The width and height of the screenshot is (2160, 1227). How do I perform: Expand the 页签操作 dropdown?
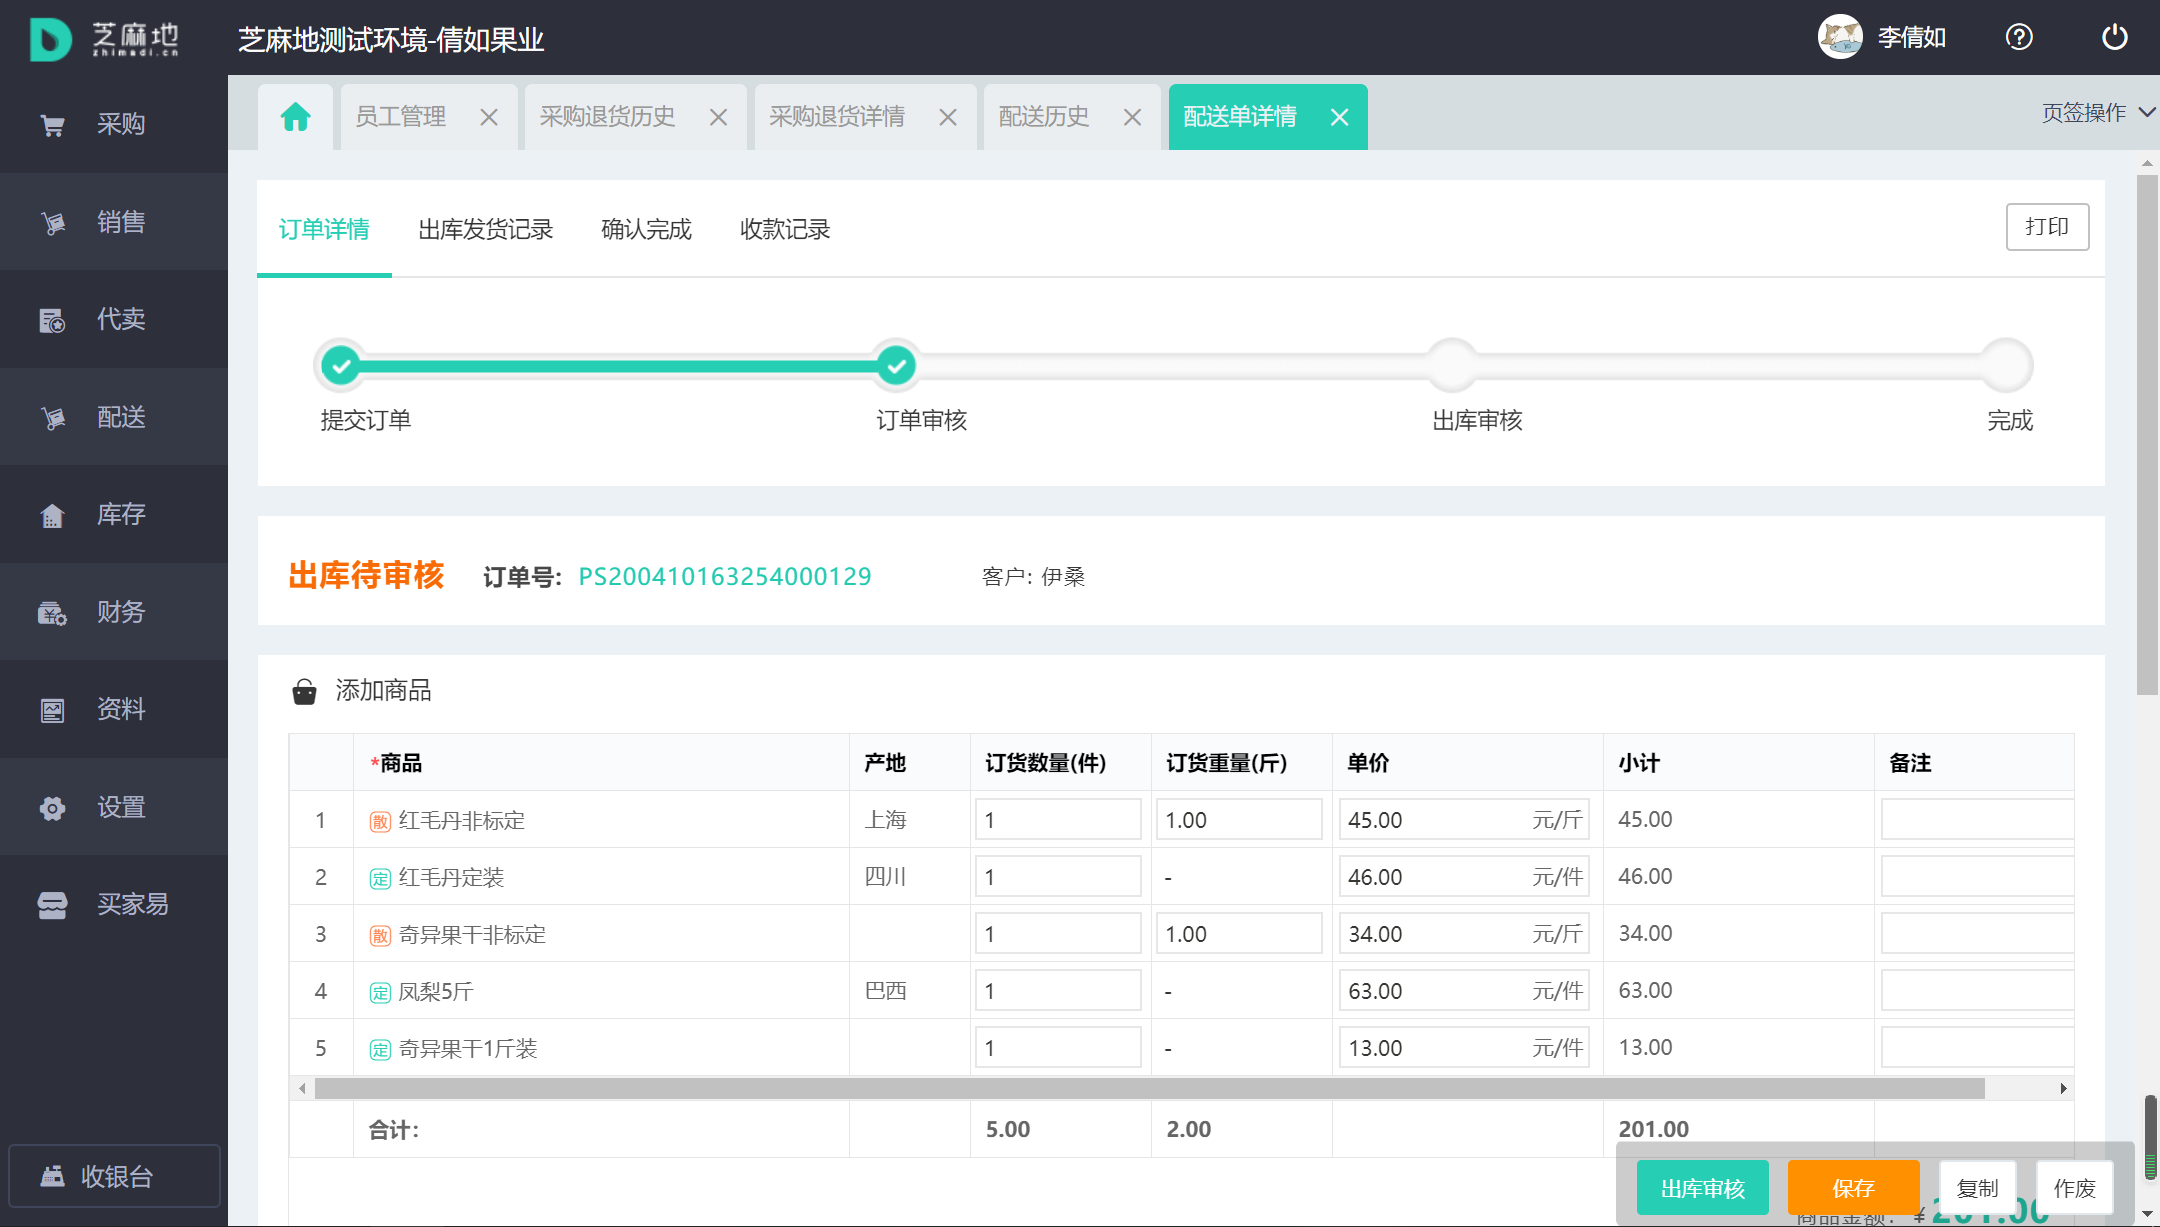(2098, 113)
